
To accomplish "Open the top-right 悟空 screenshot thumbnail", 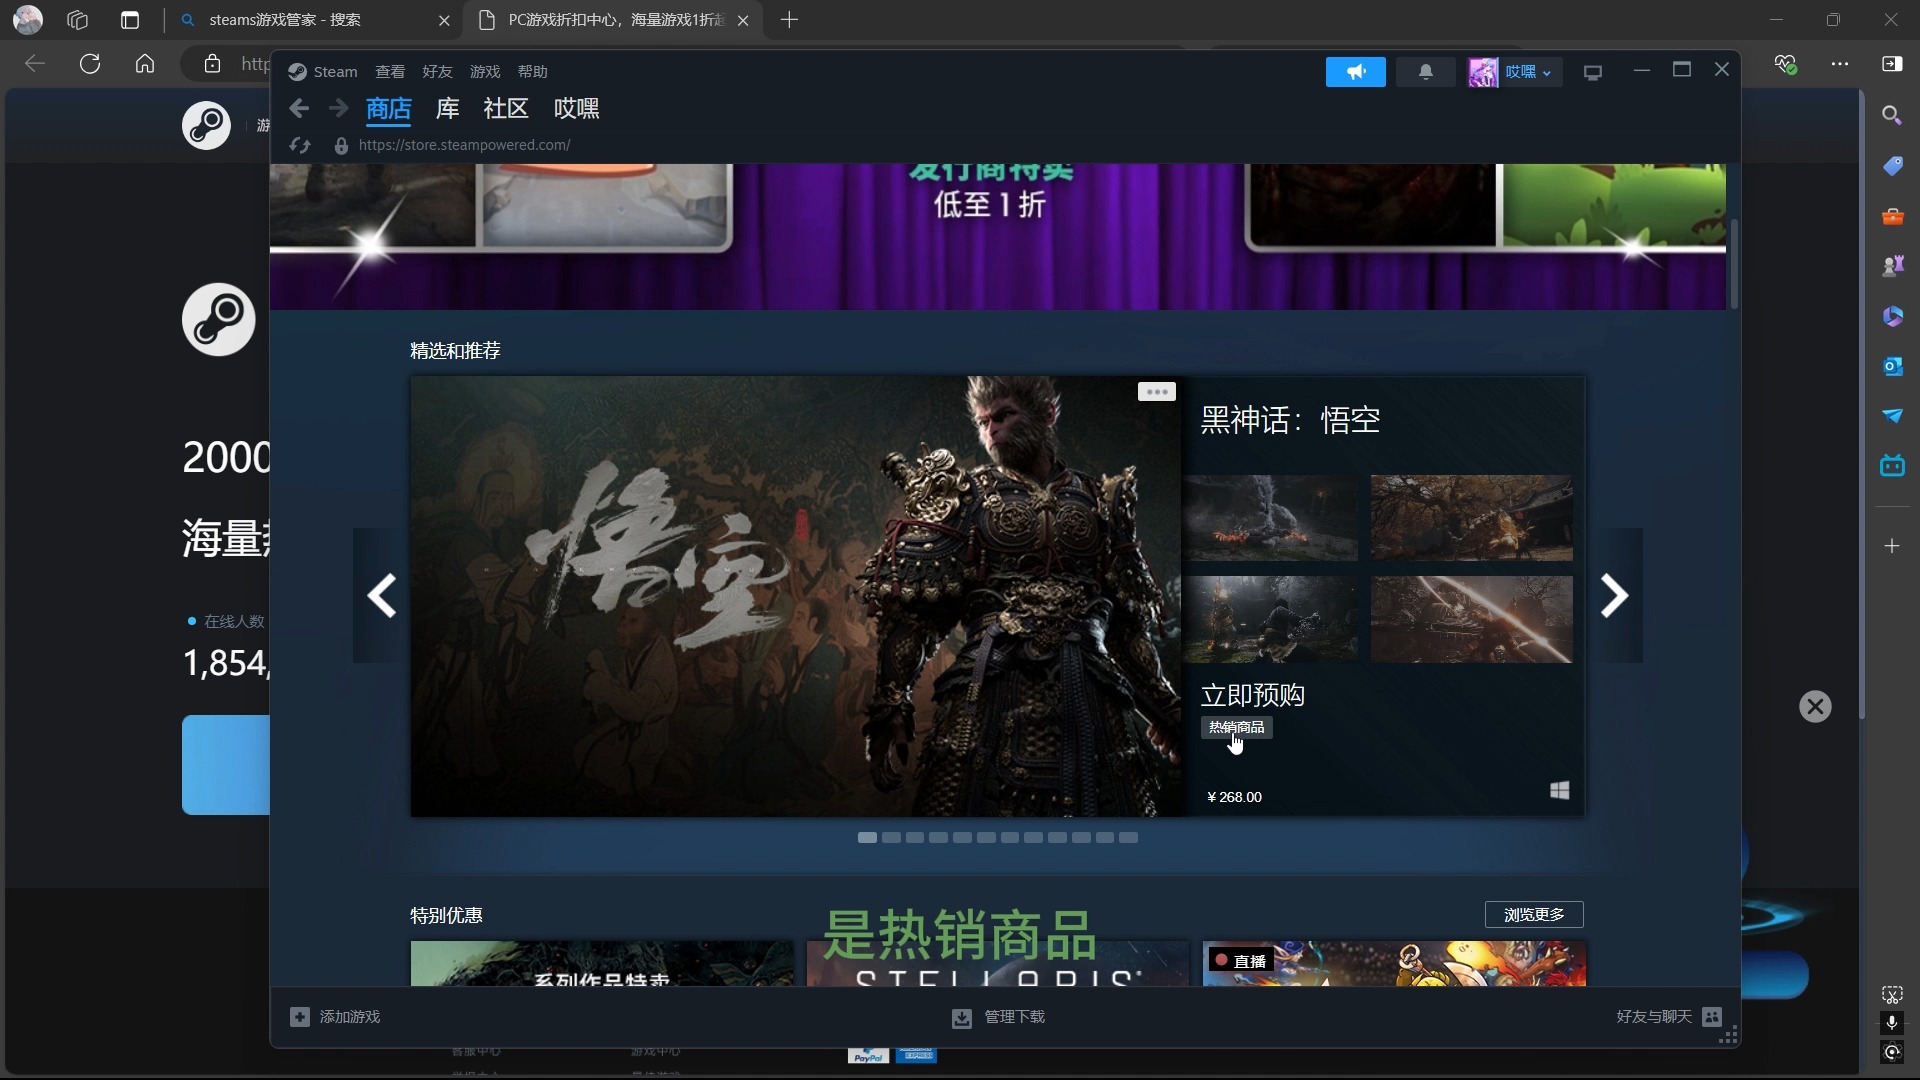I will click(1472, 518).
